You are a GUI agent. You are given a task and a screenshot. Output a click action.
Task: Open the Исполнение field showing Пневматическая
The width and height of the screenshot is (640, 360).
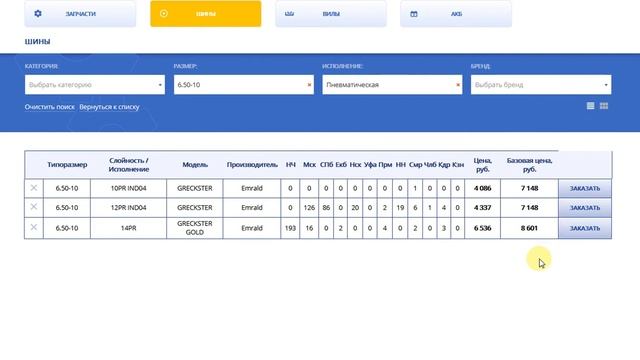pyautogui.click(x=392, y=84)
